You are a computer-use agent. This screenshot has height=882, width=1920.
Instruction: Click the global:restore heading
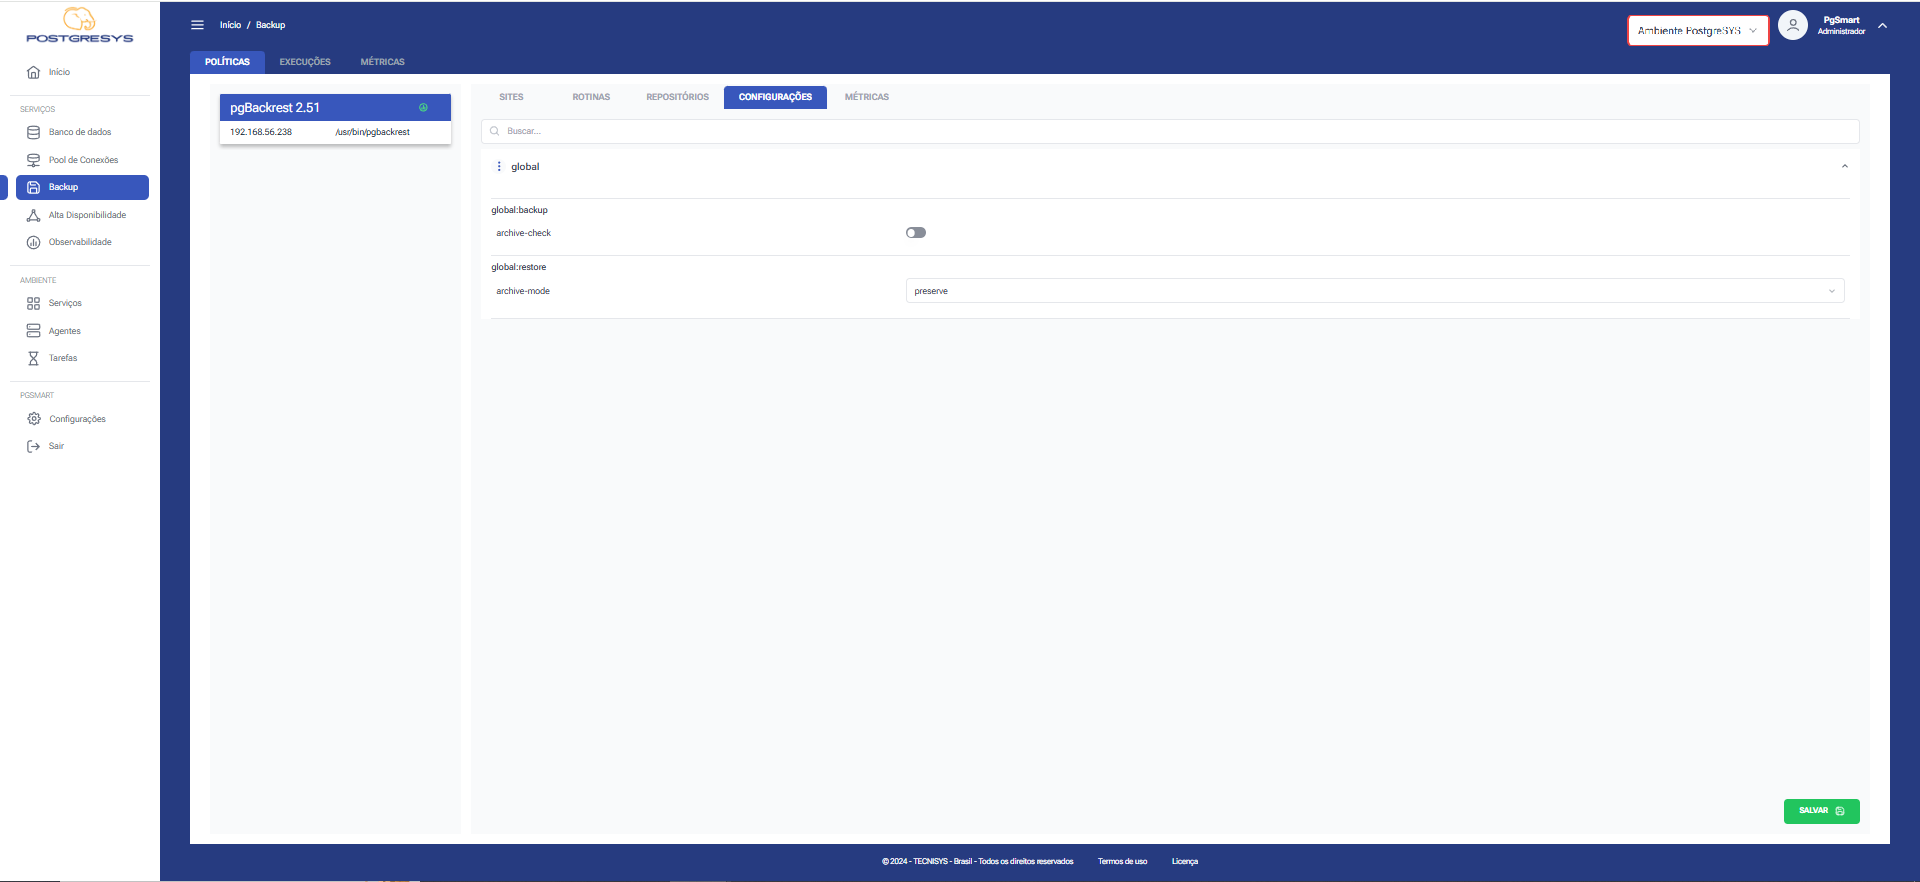click(518, 267)
